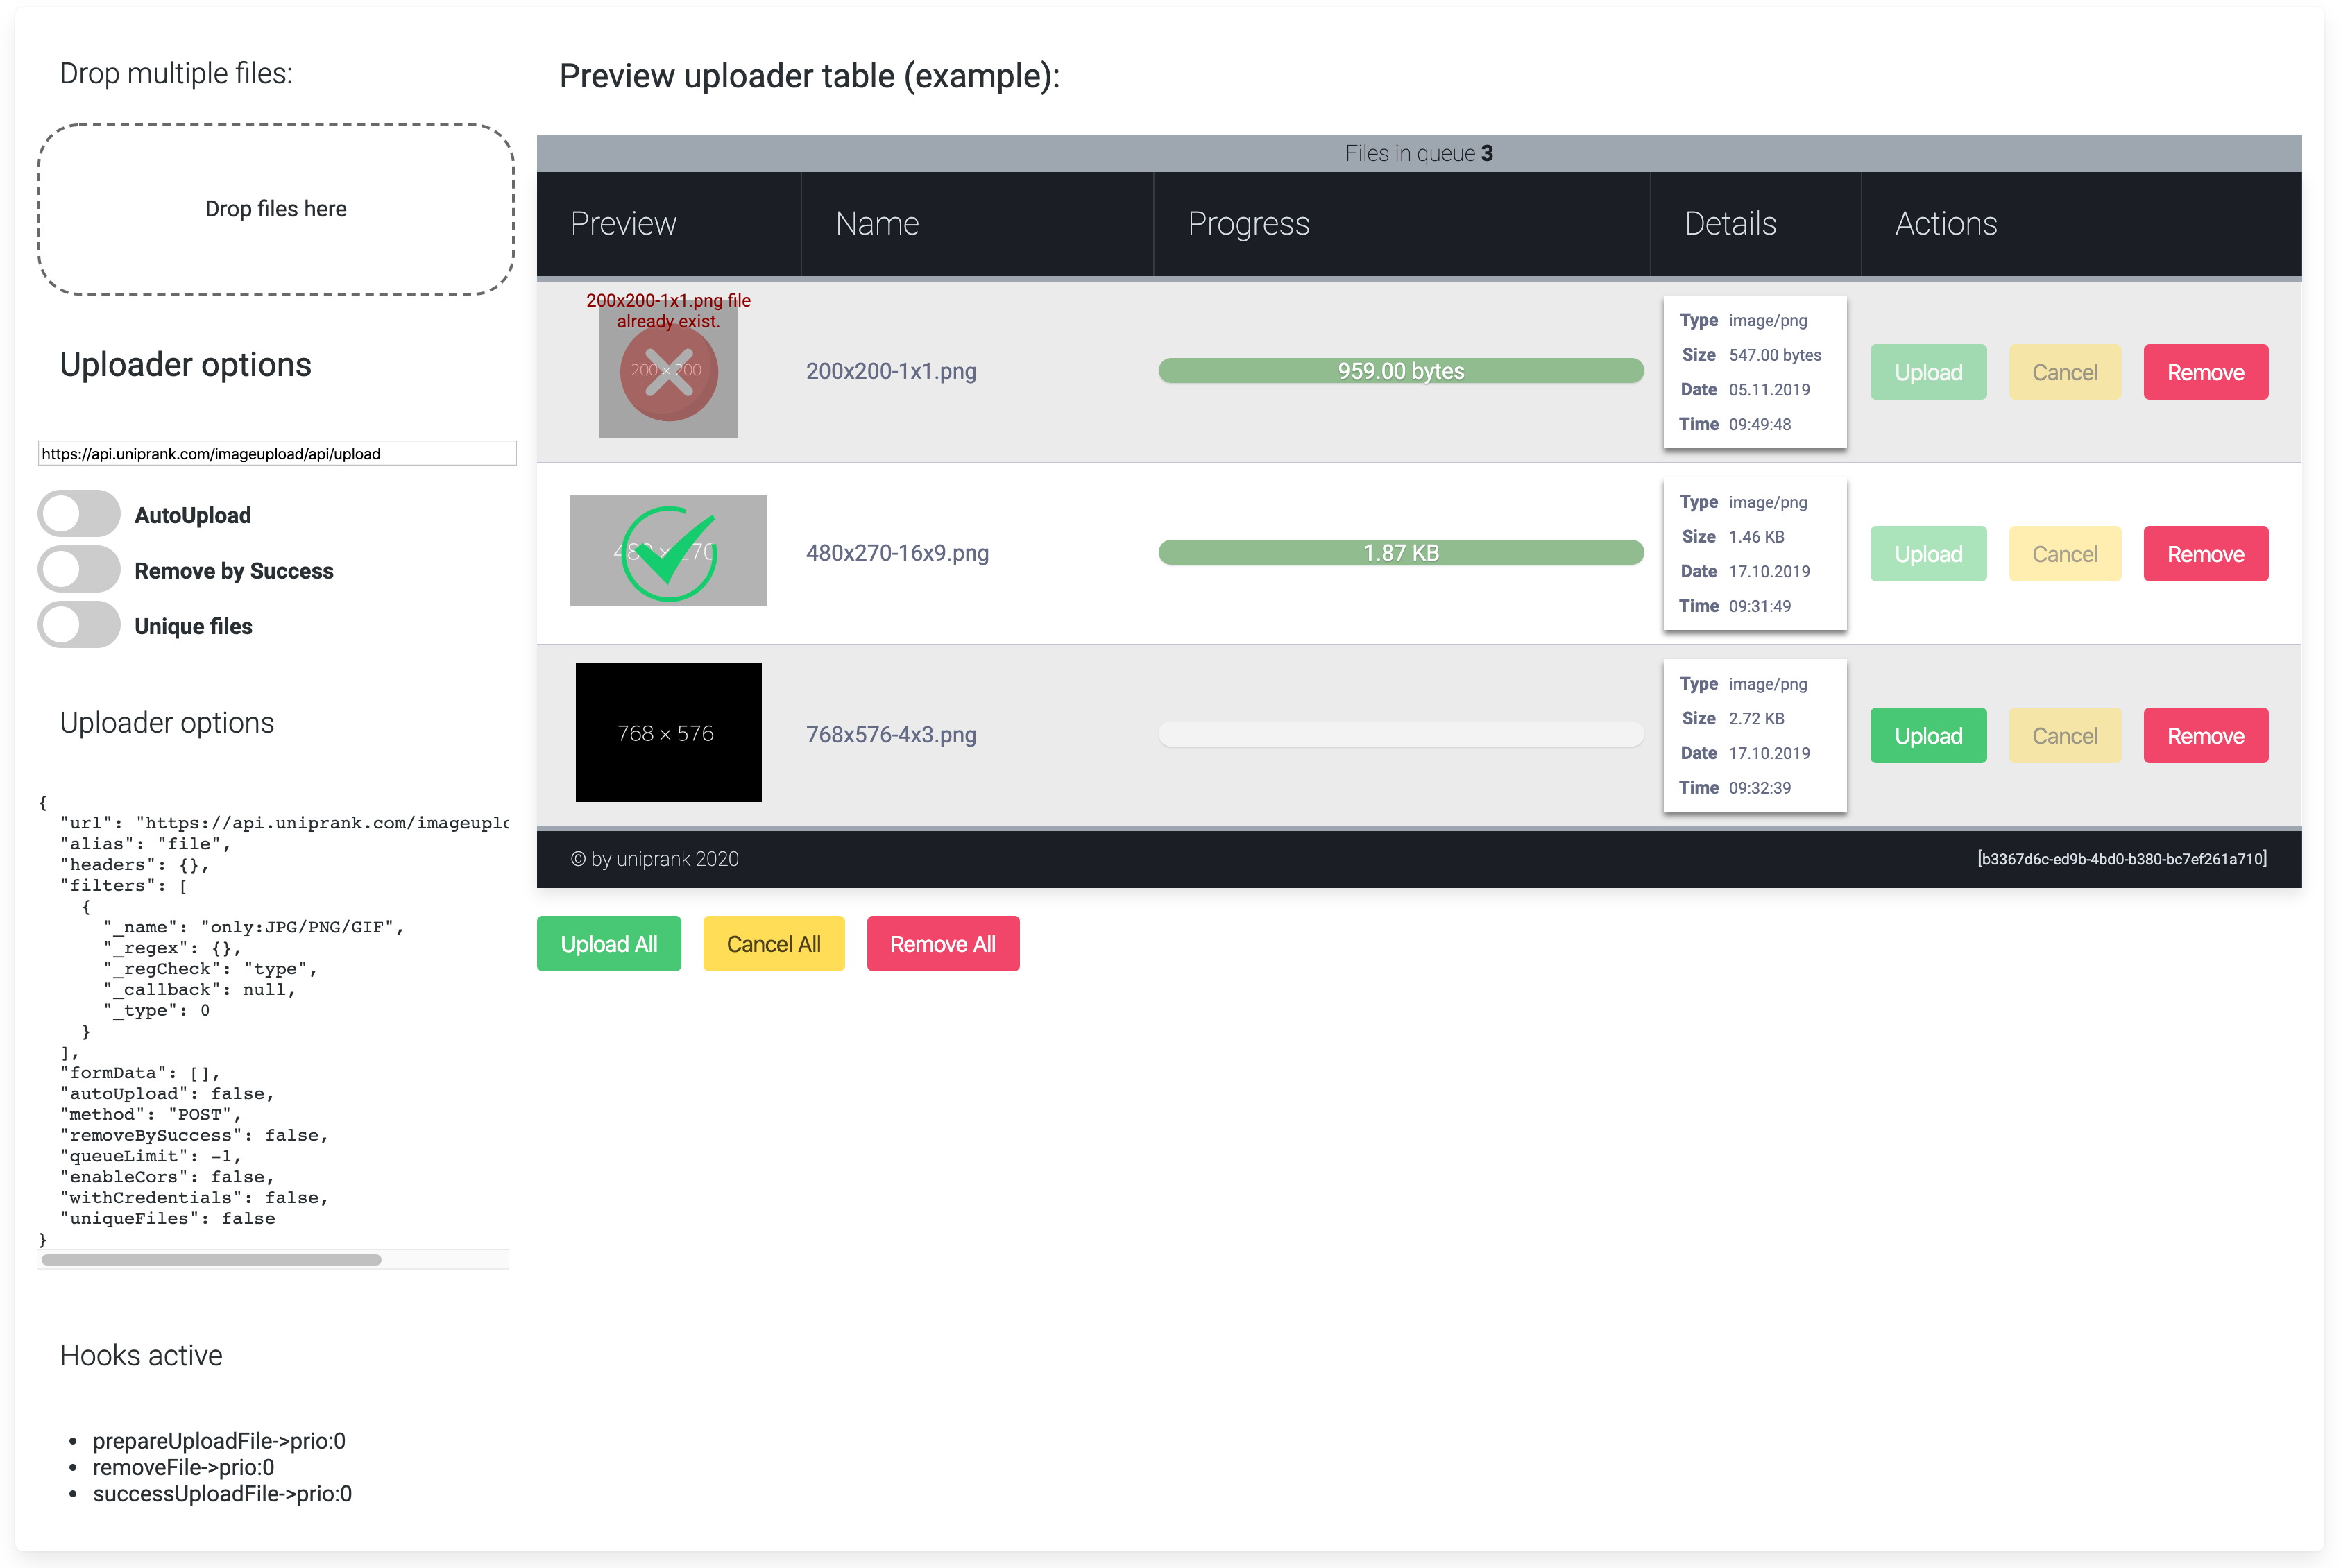
Task: Click the Drop files here area
Action: click(x=275, y=209)
